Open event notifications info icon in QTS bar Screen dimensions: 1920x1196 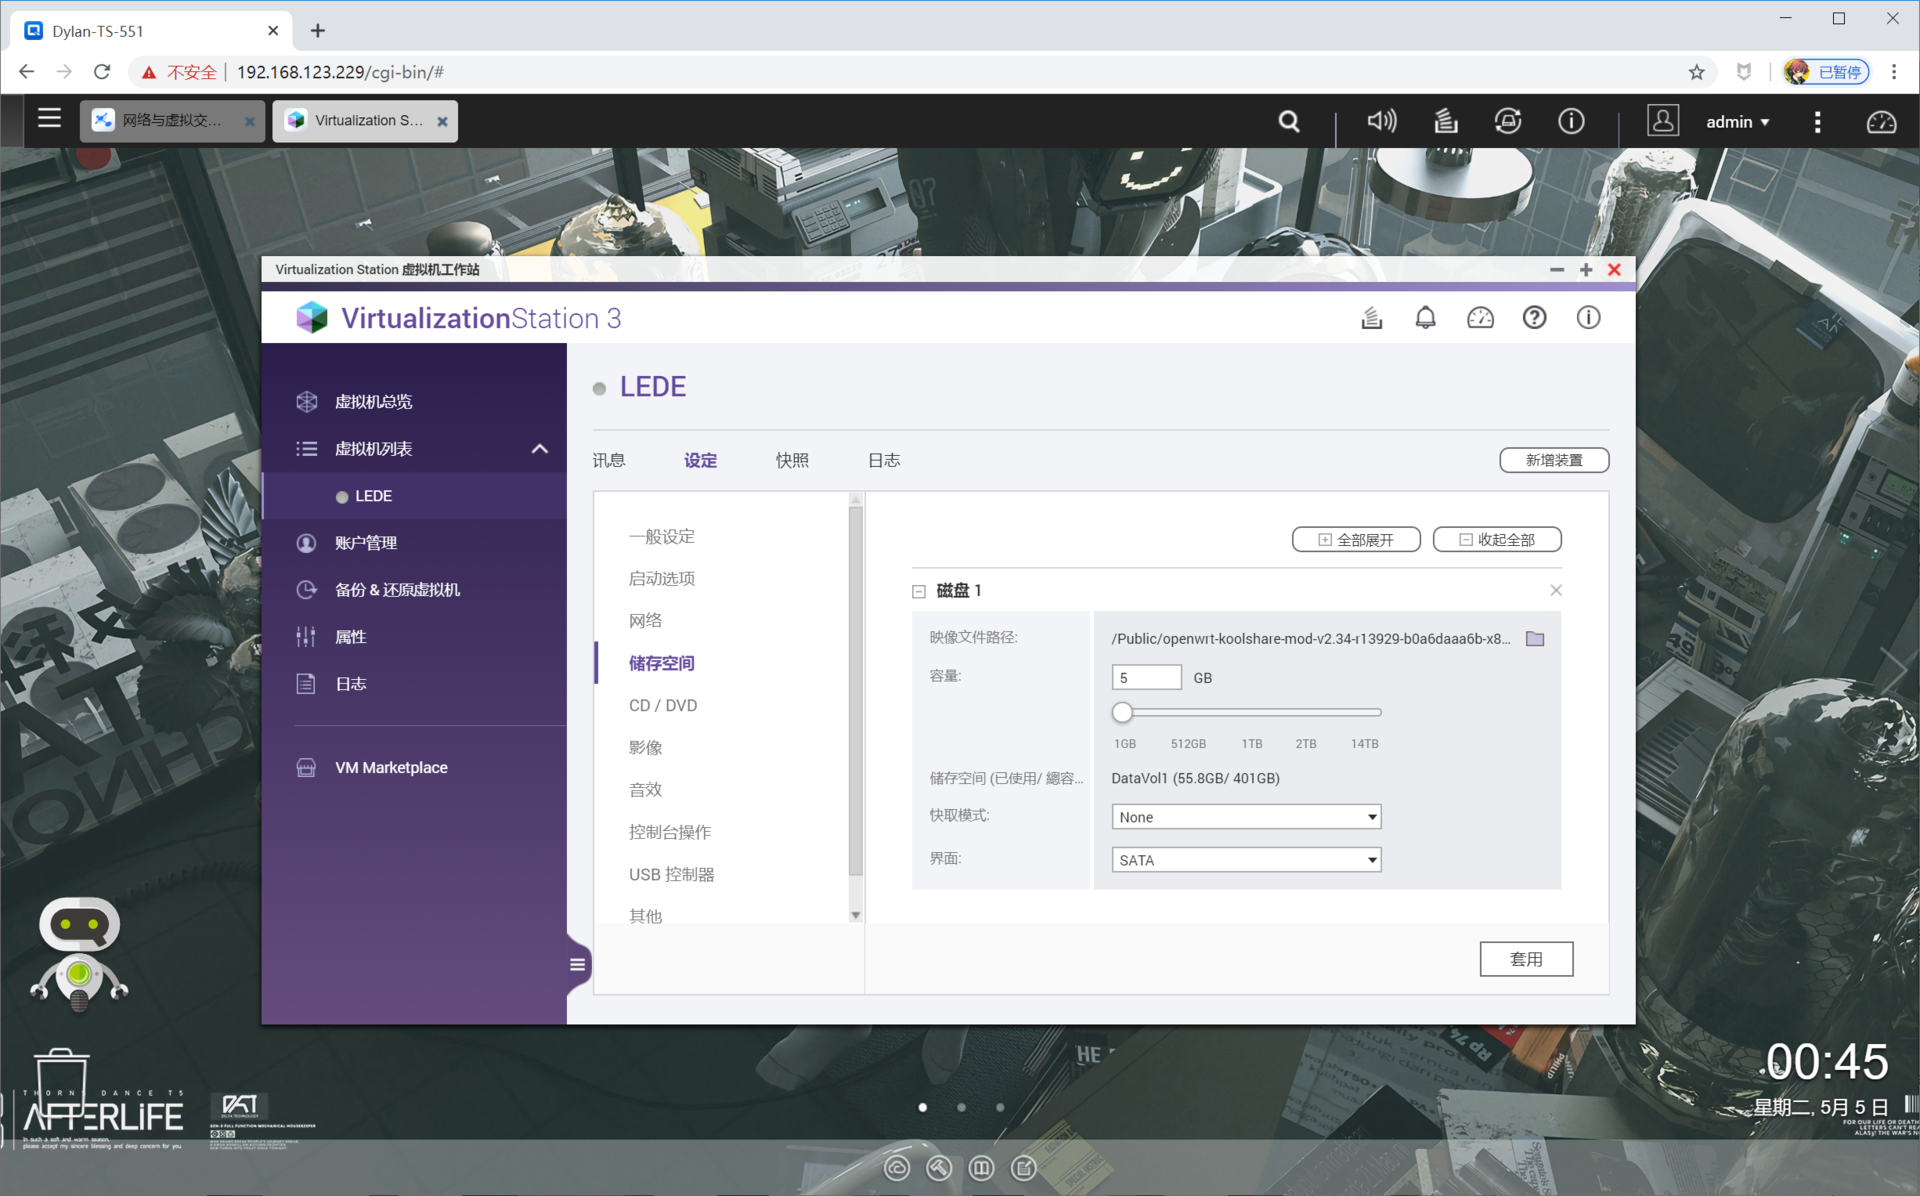pyautogui.click(x=1571, y=121)
